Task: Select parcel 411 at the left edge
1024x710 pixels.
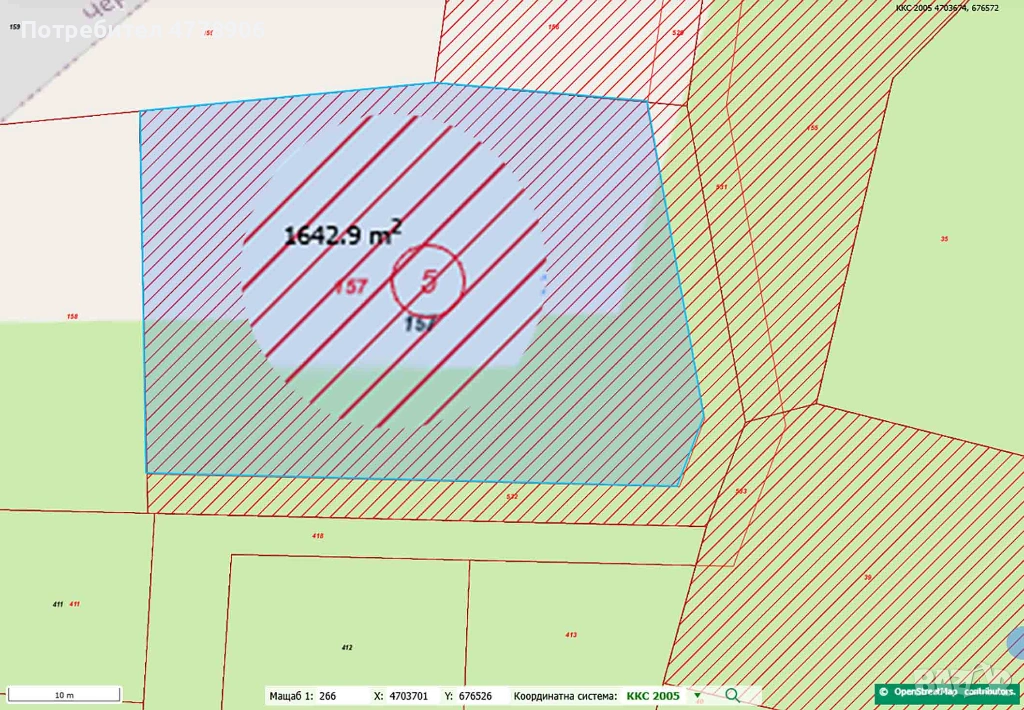Action: [74, 604]
